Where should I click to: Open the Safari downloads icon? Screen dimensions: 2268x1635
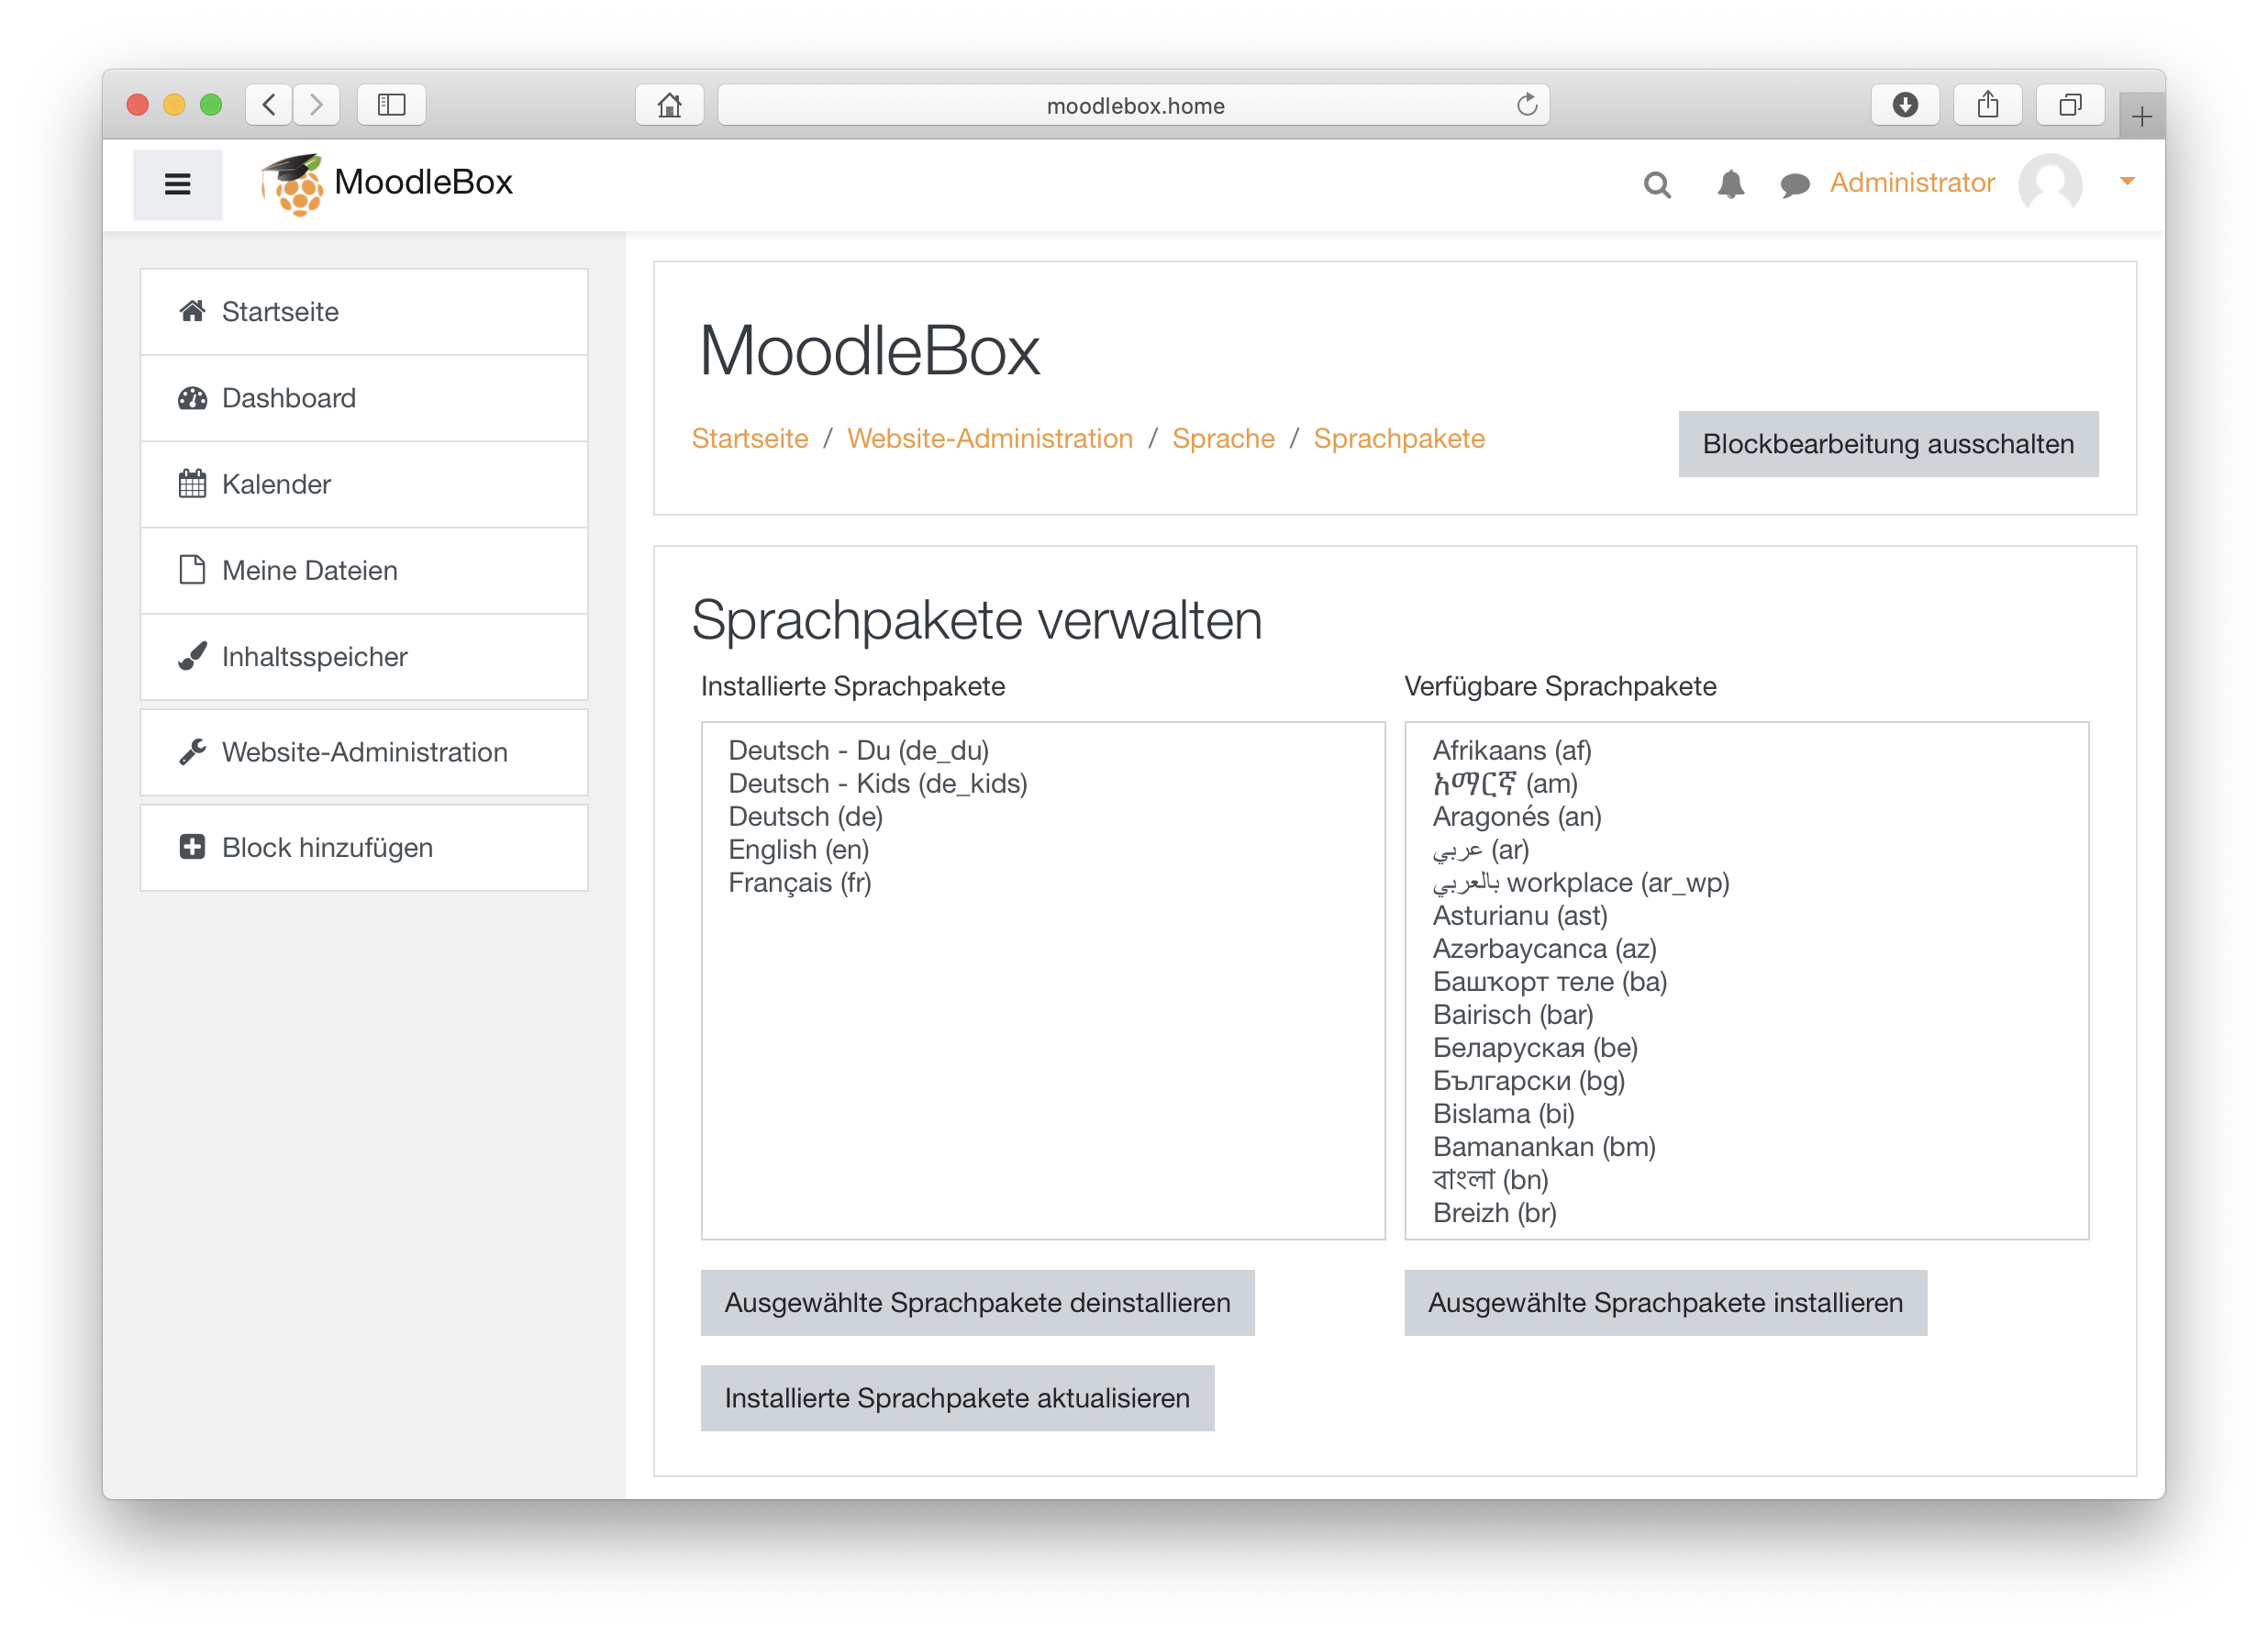coord(1905,104)
